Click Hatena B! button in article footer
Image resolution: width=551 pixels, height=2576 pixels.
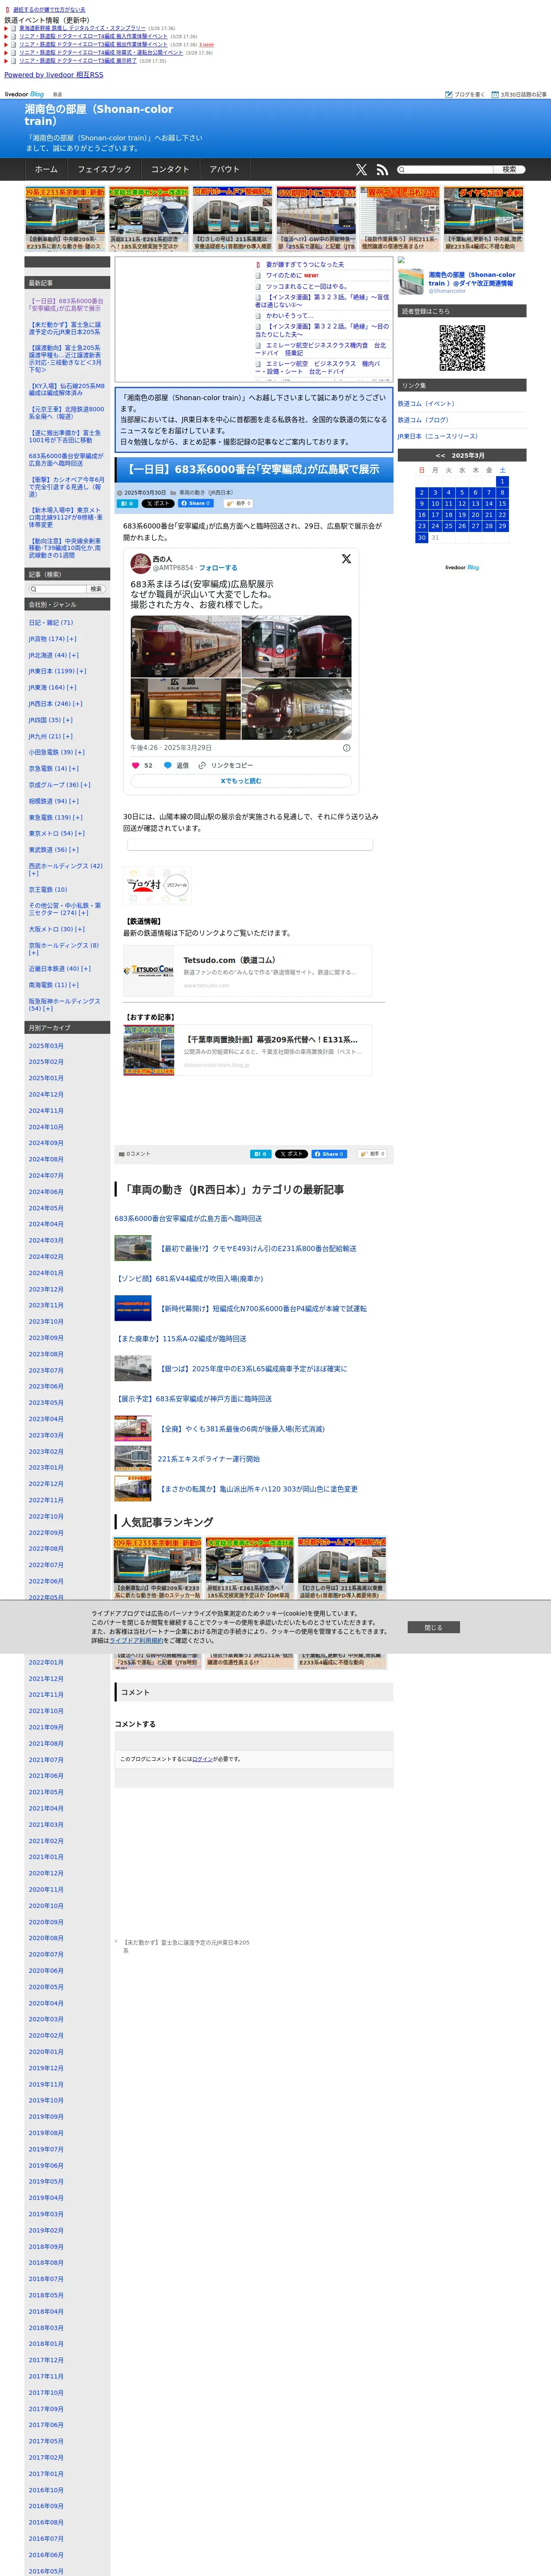(260, 1154)
